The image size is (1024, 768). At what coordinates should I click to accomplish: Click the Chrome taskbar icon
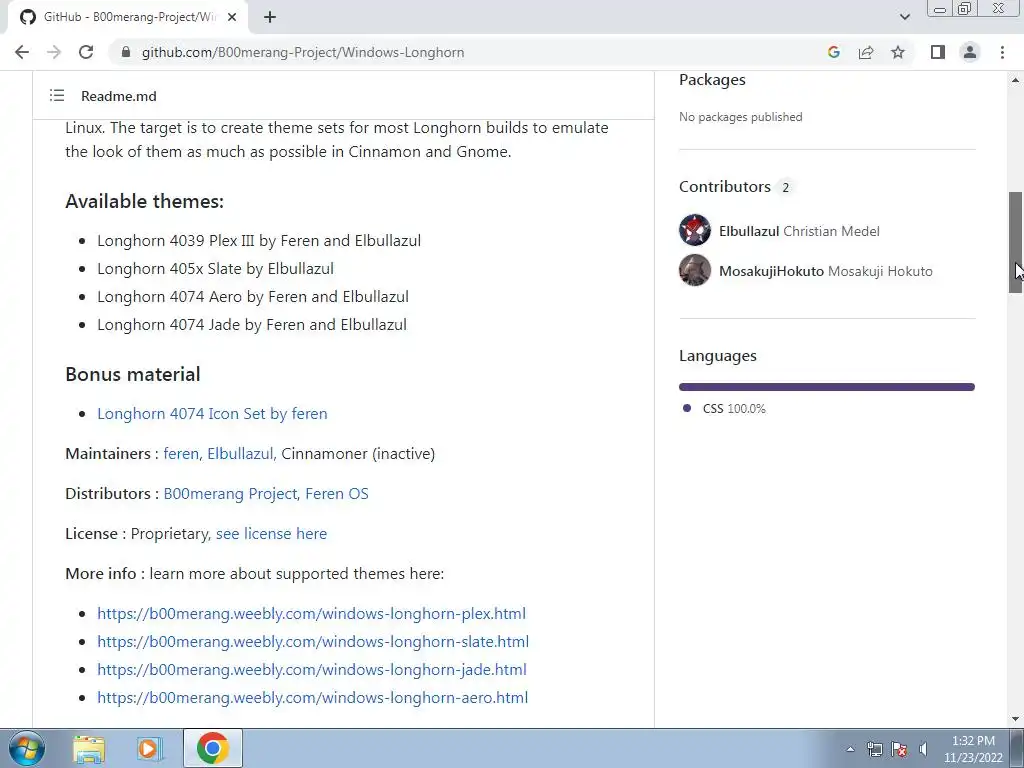pos(212,748)
